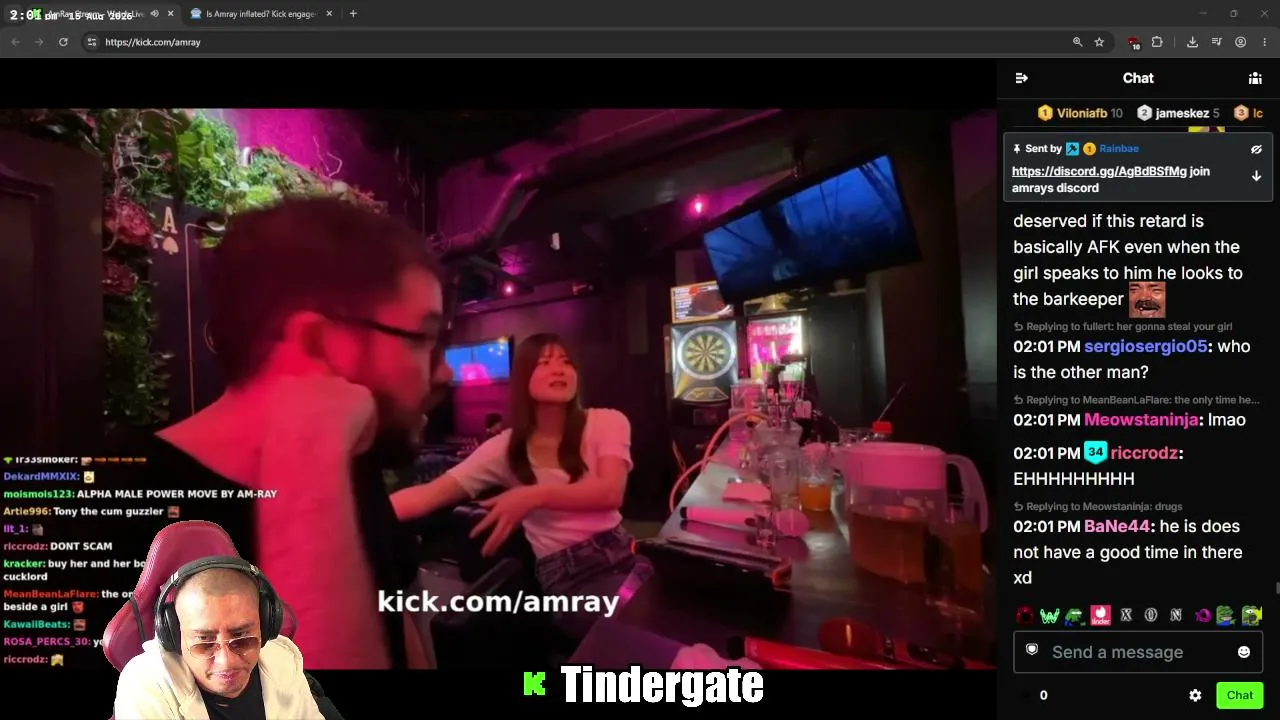Screen dimensions: 1280x720
Task: Insert the last Pepe emote in row
Action: 1252,615
